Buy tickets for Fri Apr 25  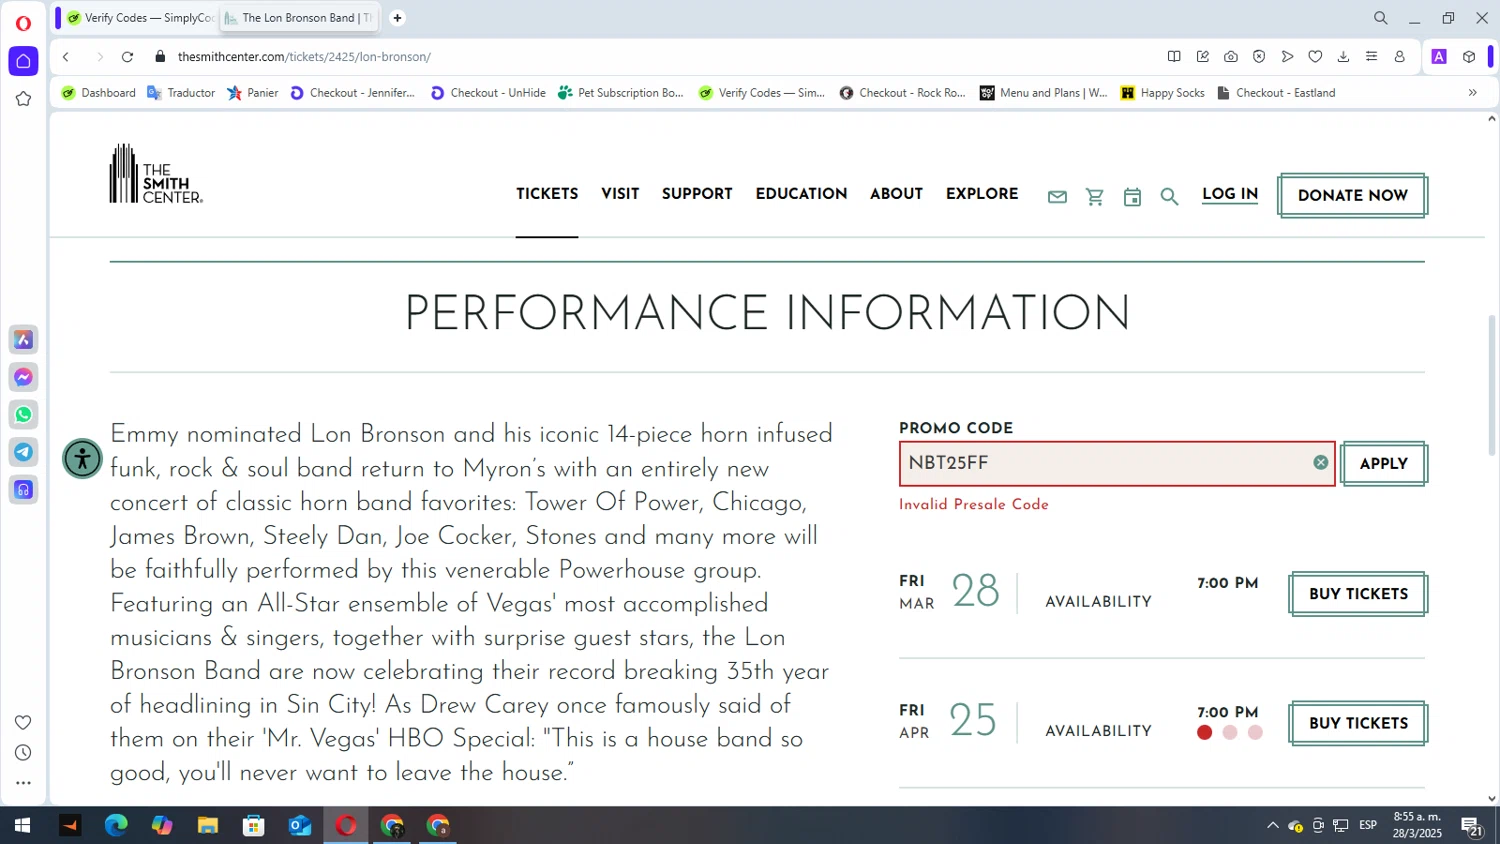tap(1358, 723)
